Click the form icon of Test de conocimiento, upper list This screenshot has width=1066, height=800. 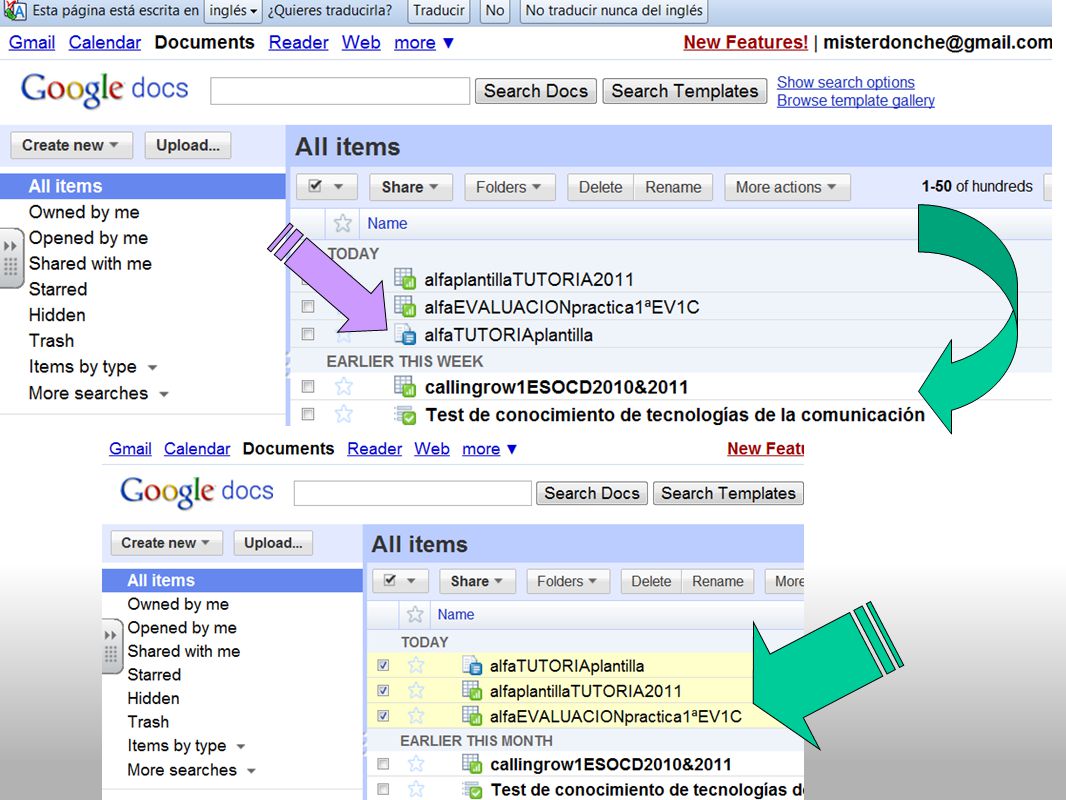tap(405, 415)
